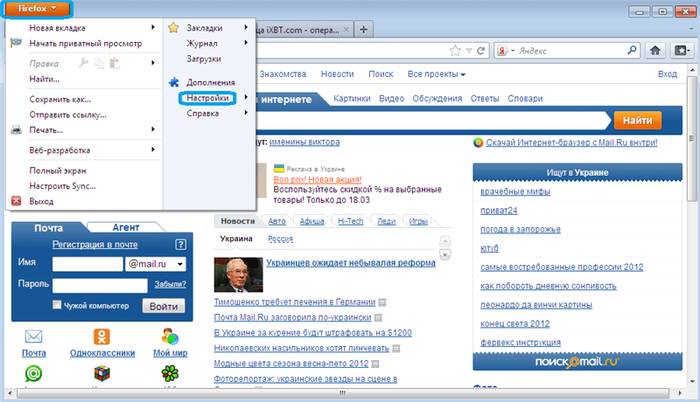Open the address history dropdown arrow
700x402 pixels.
point(469,50)
